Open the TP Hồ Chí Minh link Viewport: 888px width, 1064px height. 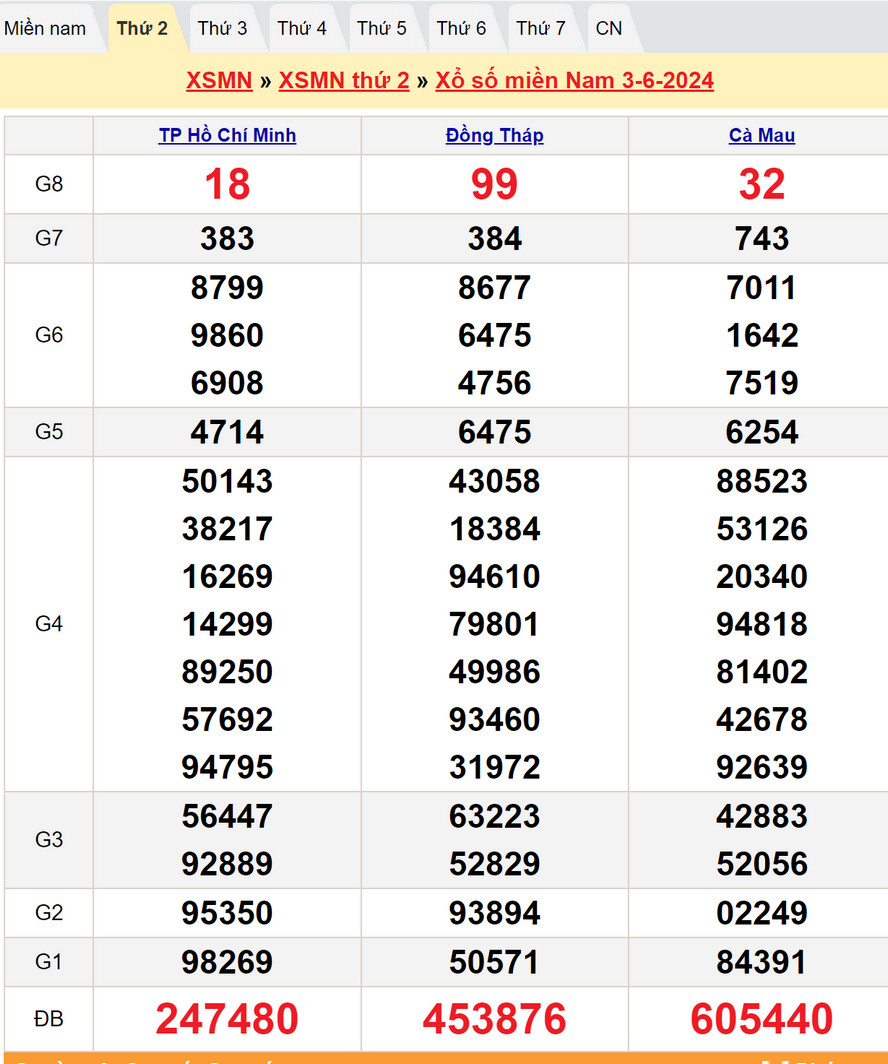pyautogui.click(x=227, y=136)
